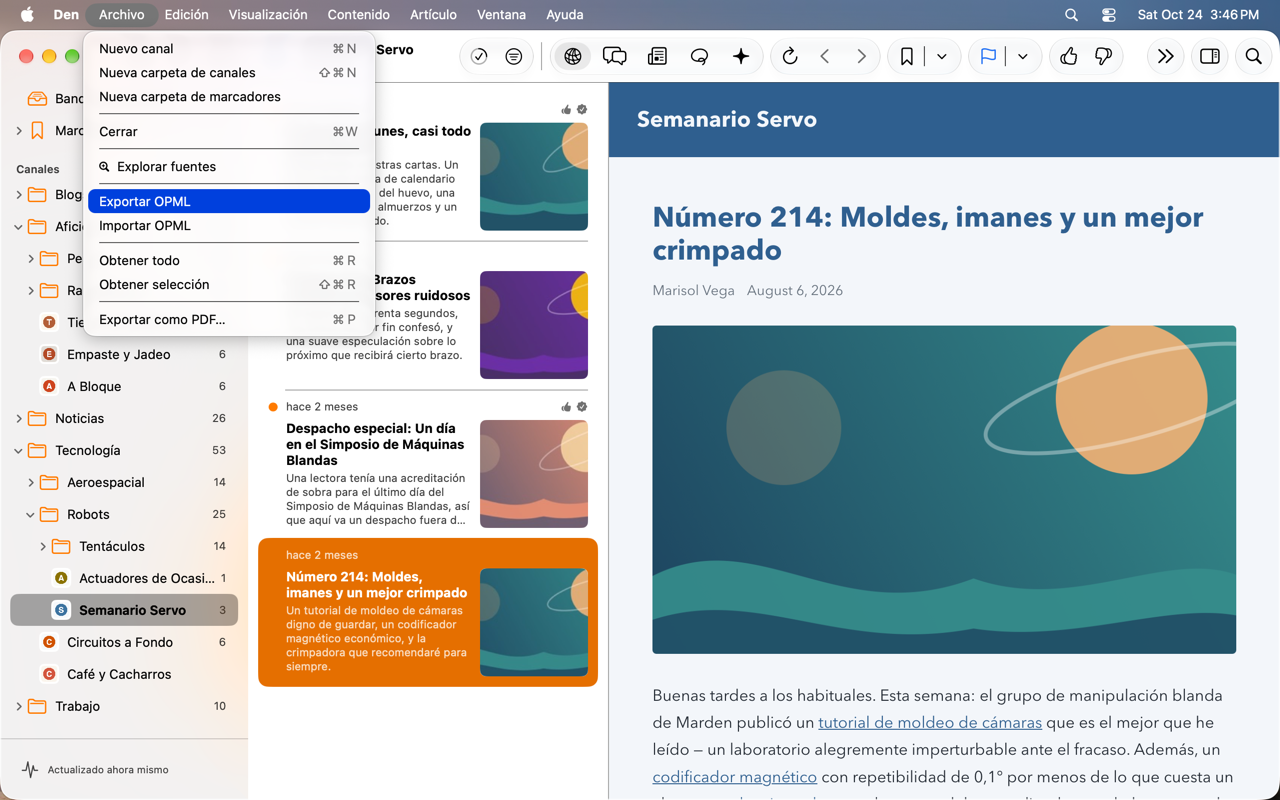
Task: Select the globe web view icon
Action: point(573,57)
